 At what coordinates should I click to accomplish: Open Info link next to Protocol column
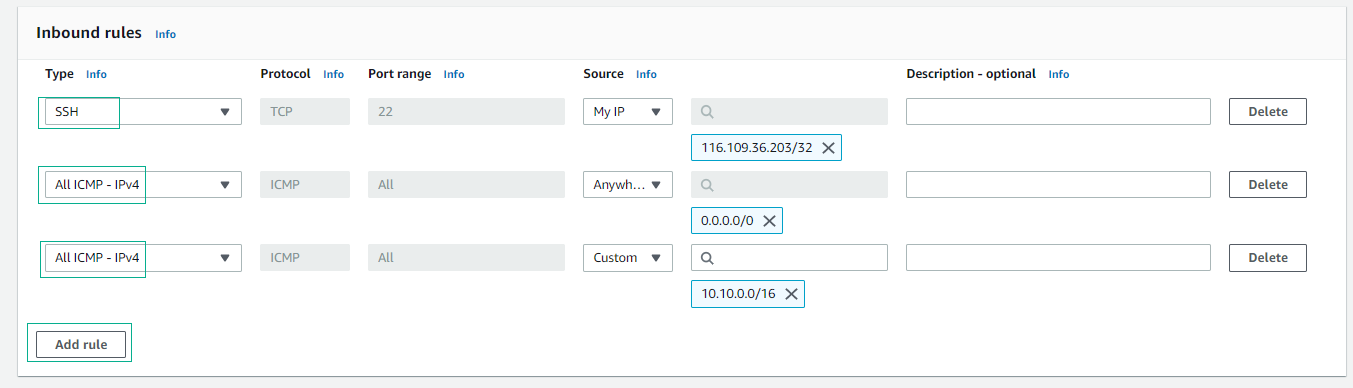[334, 74]
